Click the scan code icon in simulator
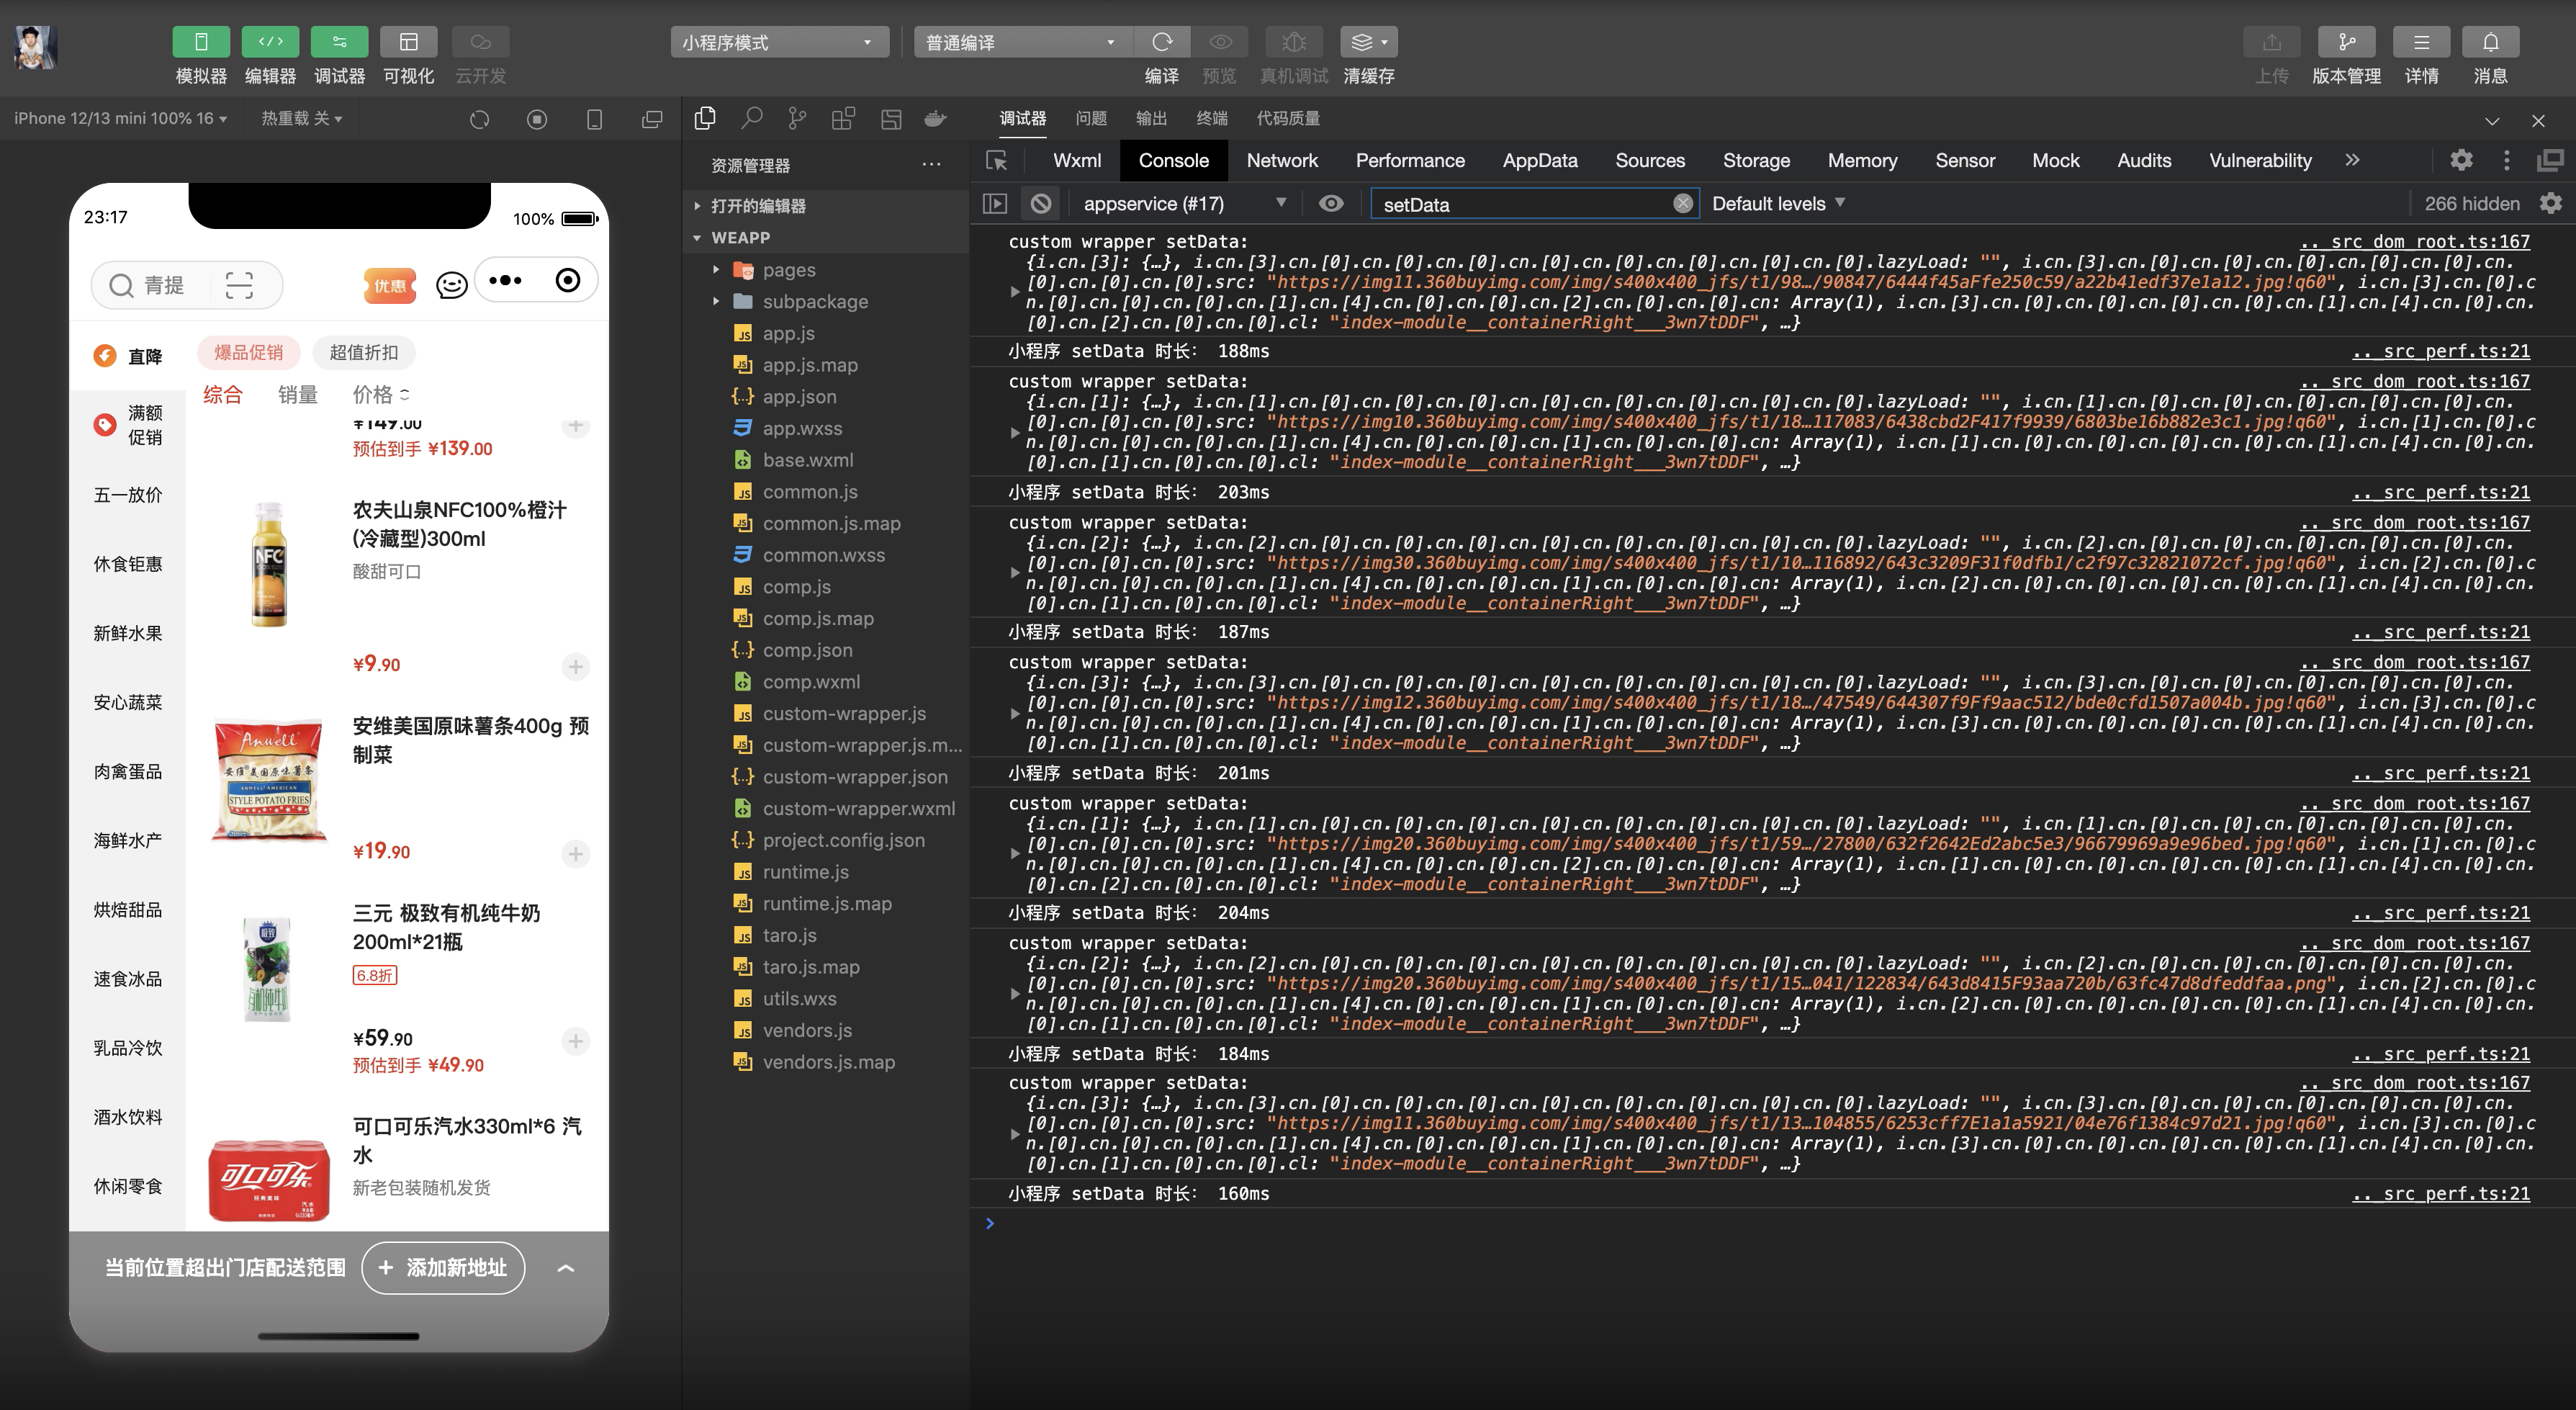2576x1410 pixels. [239, 285]
